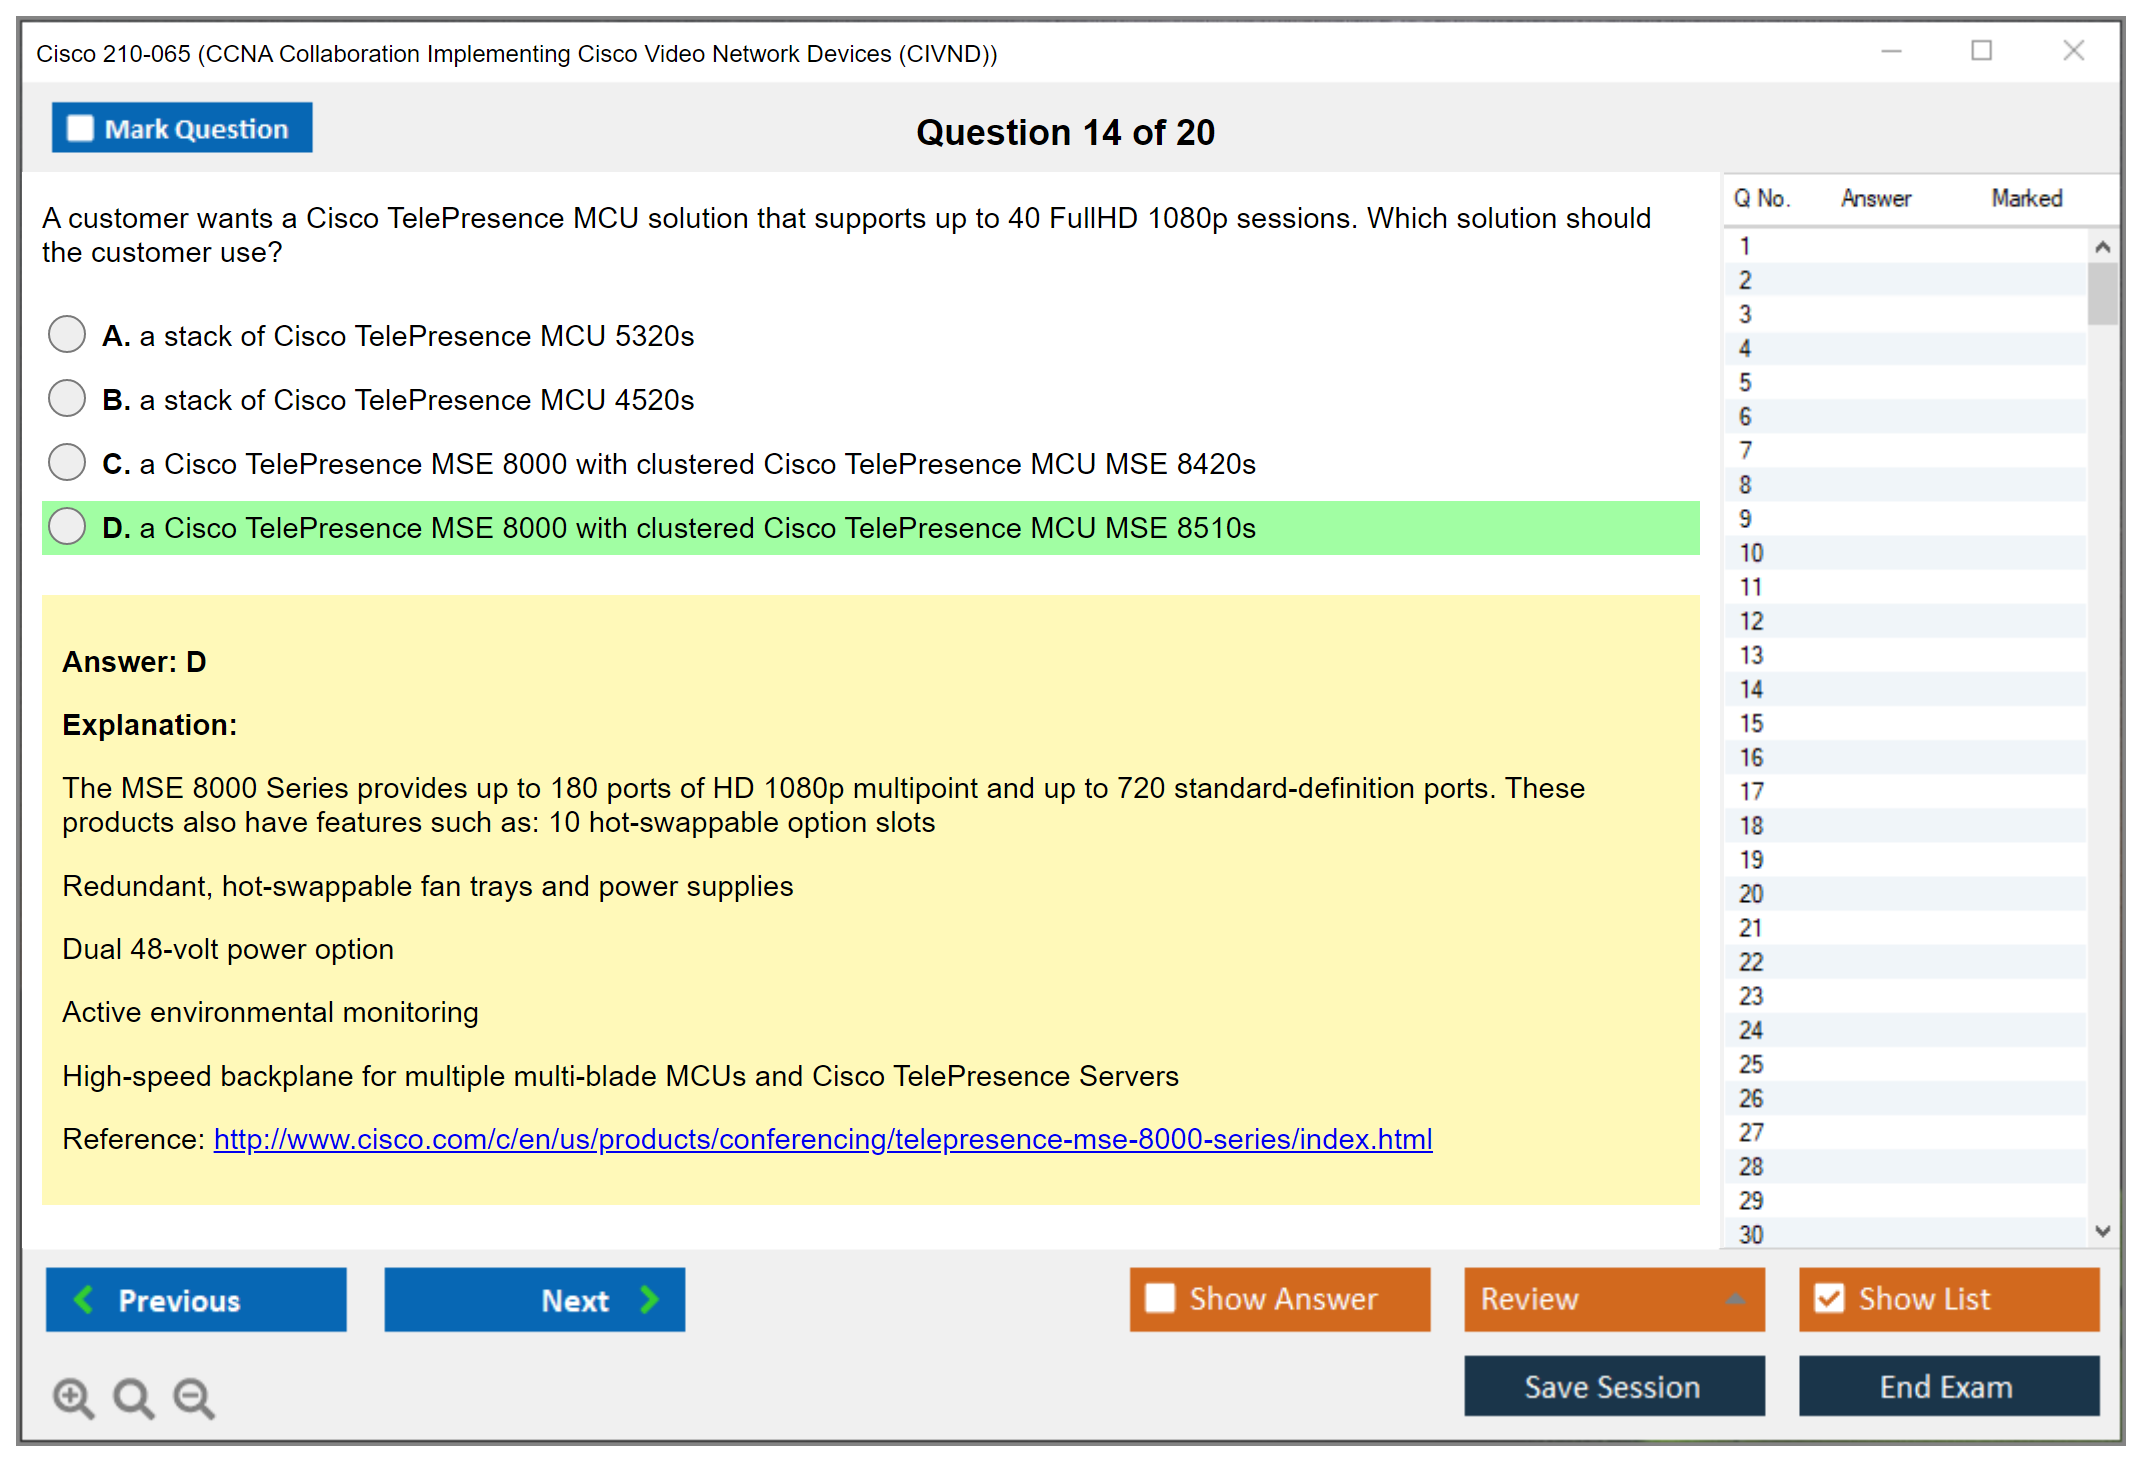2150x1470 pixels.
Task: Expand the Review dropdown arrow
Action: (1735, 1299)
